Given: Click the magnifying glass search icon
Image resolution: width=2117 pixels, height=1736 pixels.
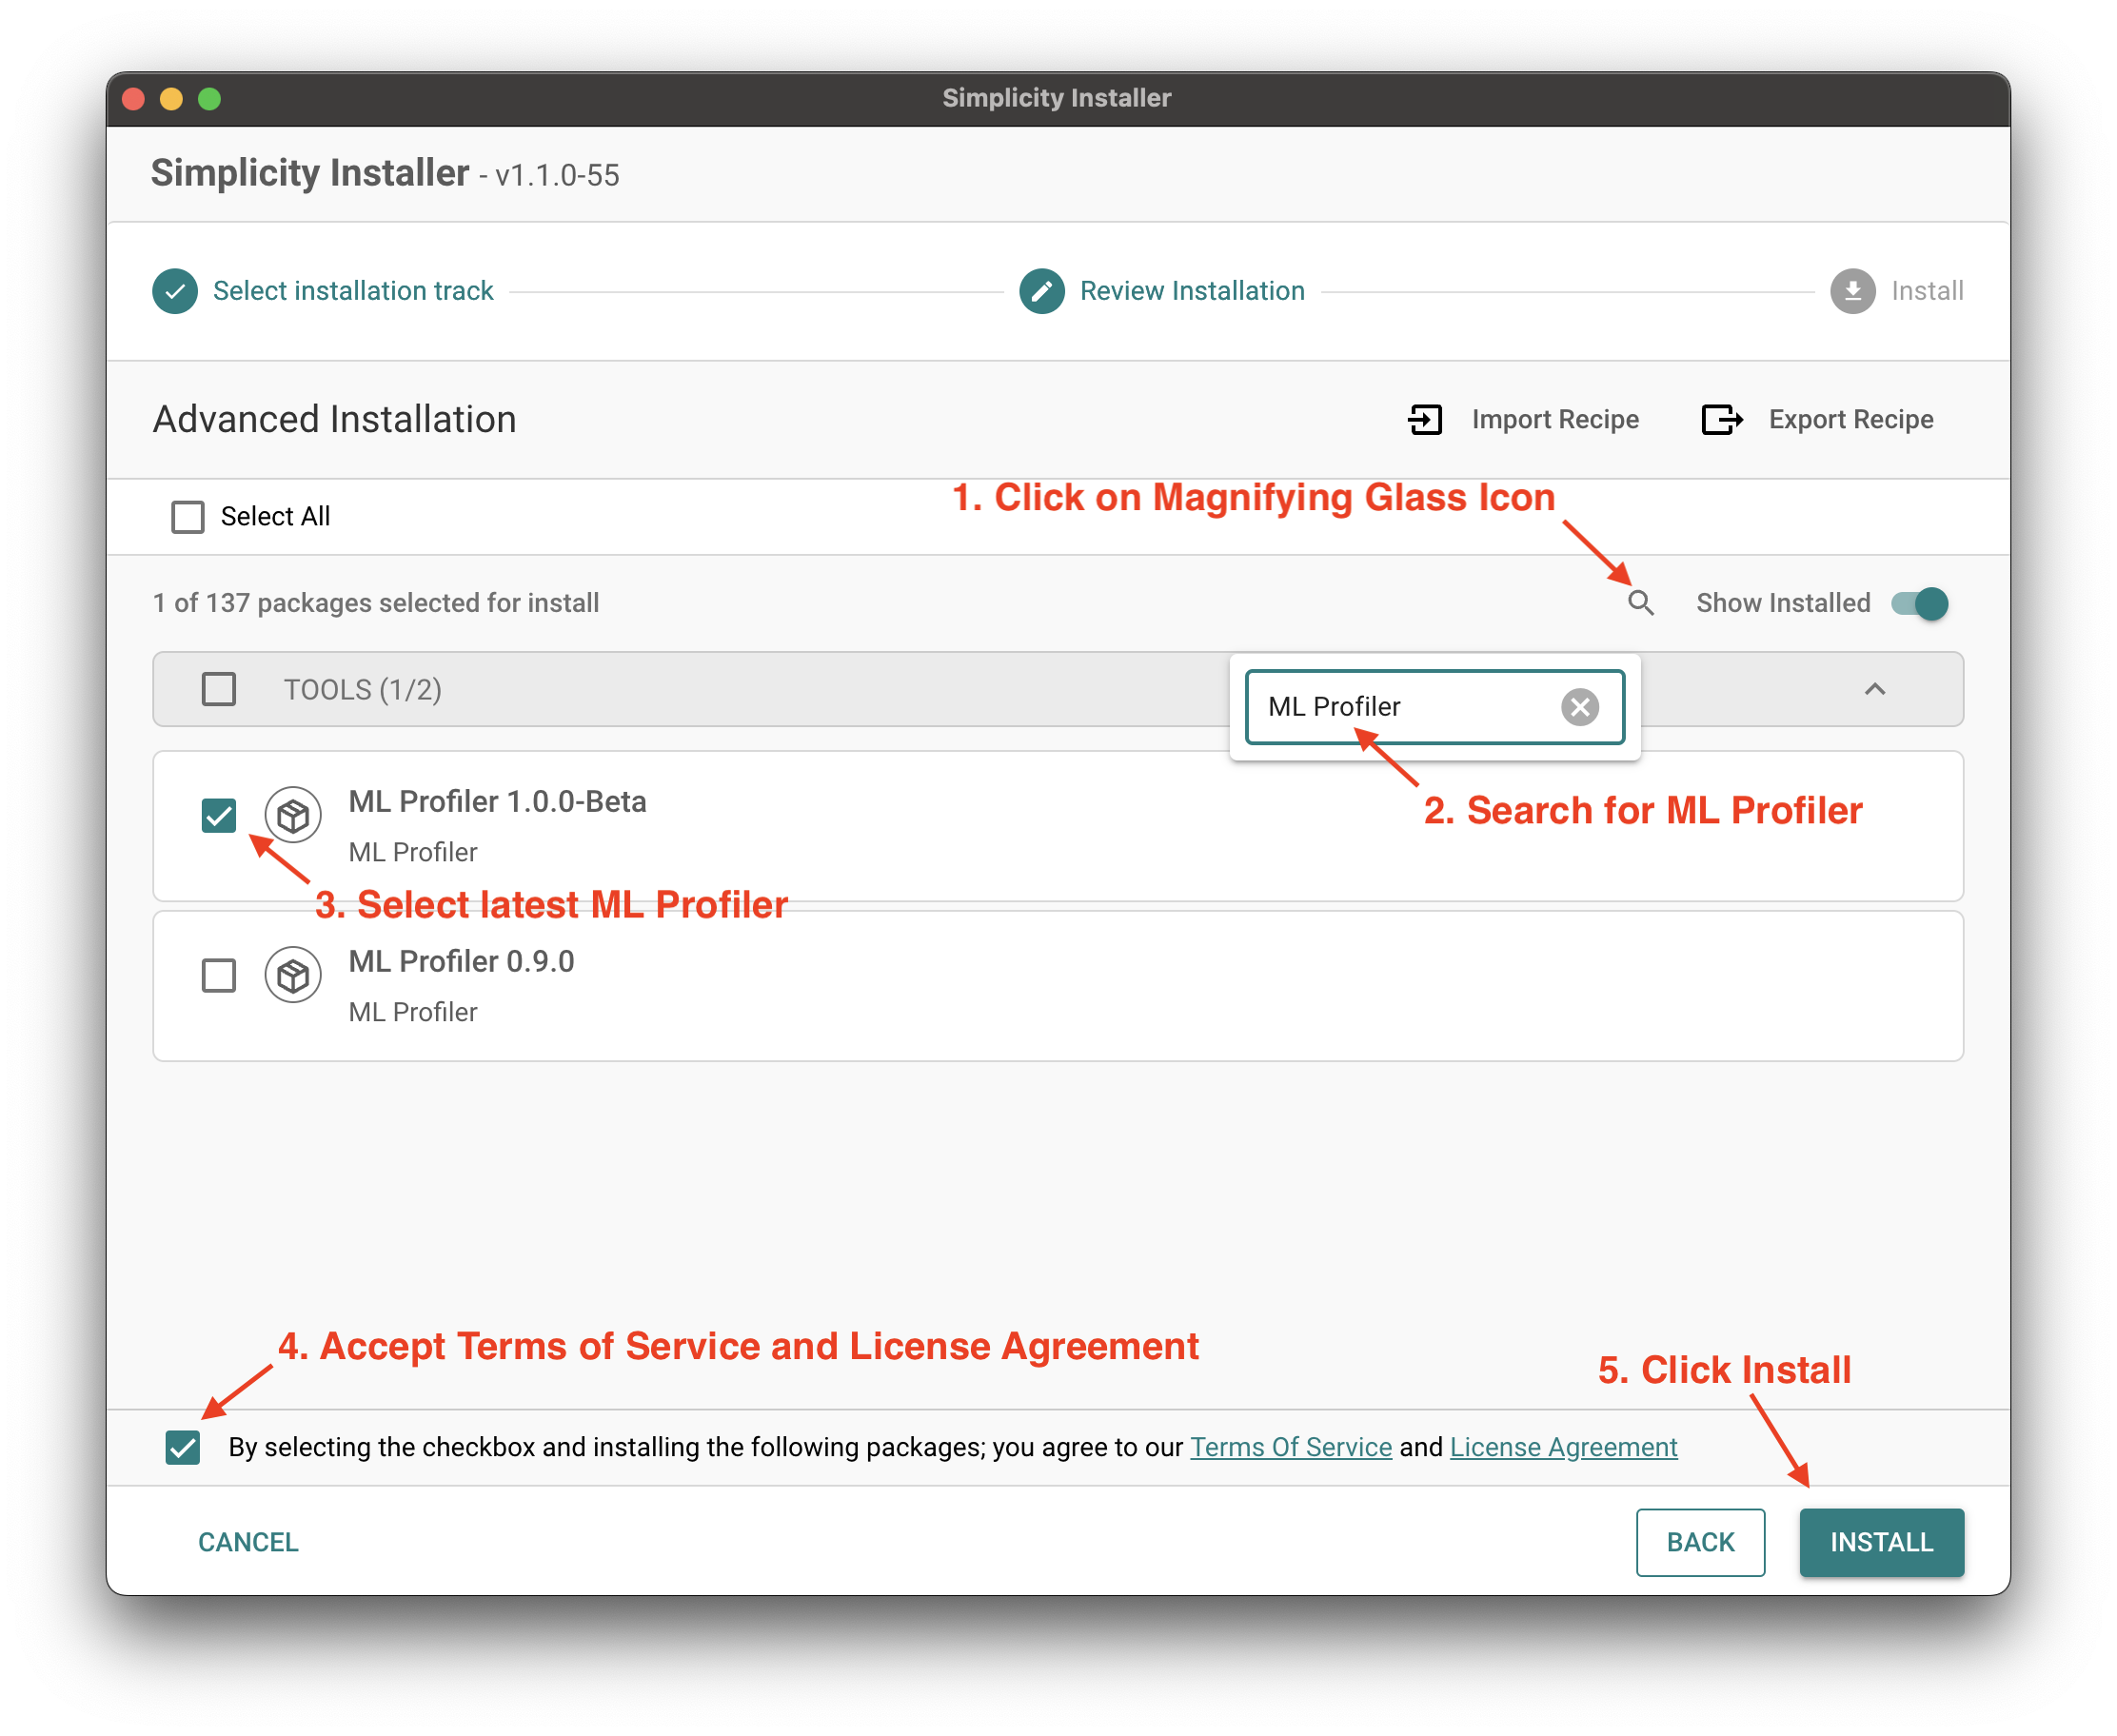Looking at the screenshot, I should click(x=1641, y=603).
